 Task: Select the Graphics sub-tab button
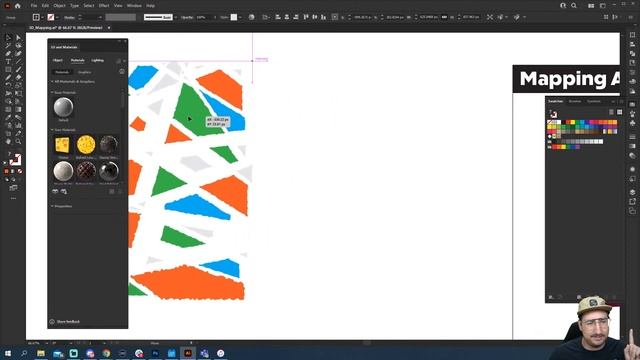pyautogui.click(x=84, y=72)
